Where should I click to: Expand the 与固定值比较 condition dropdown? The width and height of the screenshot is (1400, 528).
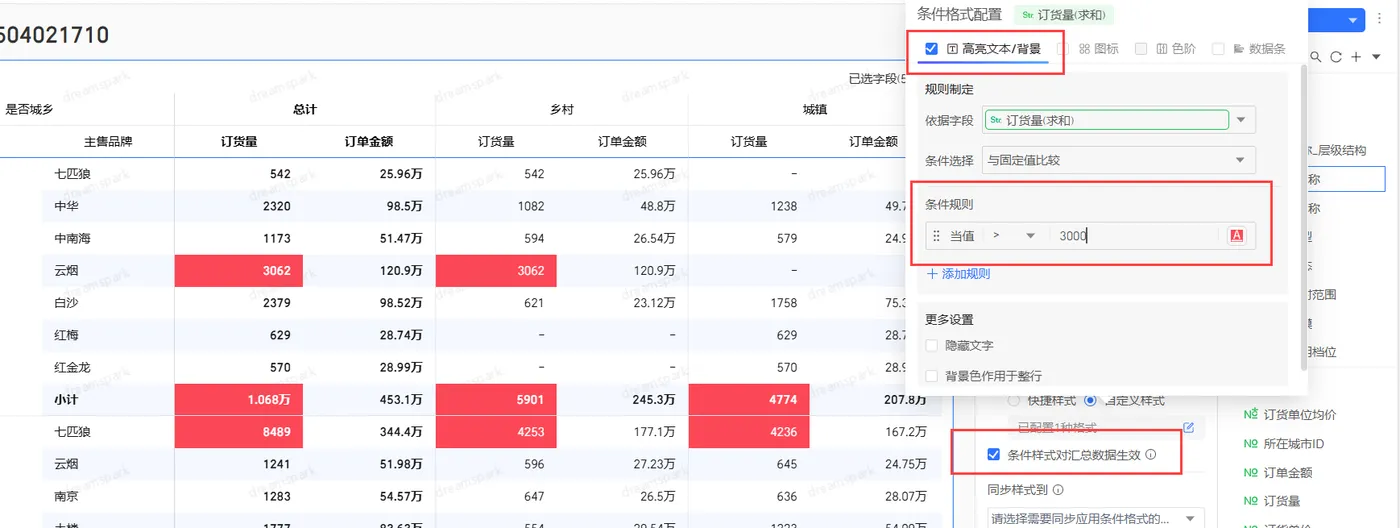(1241, 159)
